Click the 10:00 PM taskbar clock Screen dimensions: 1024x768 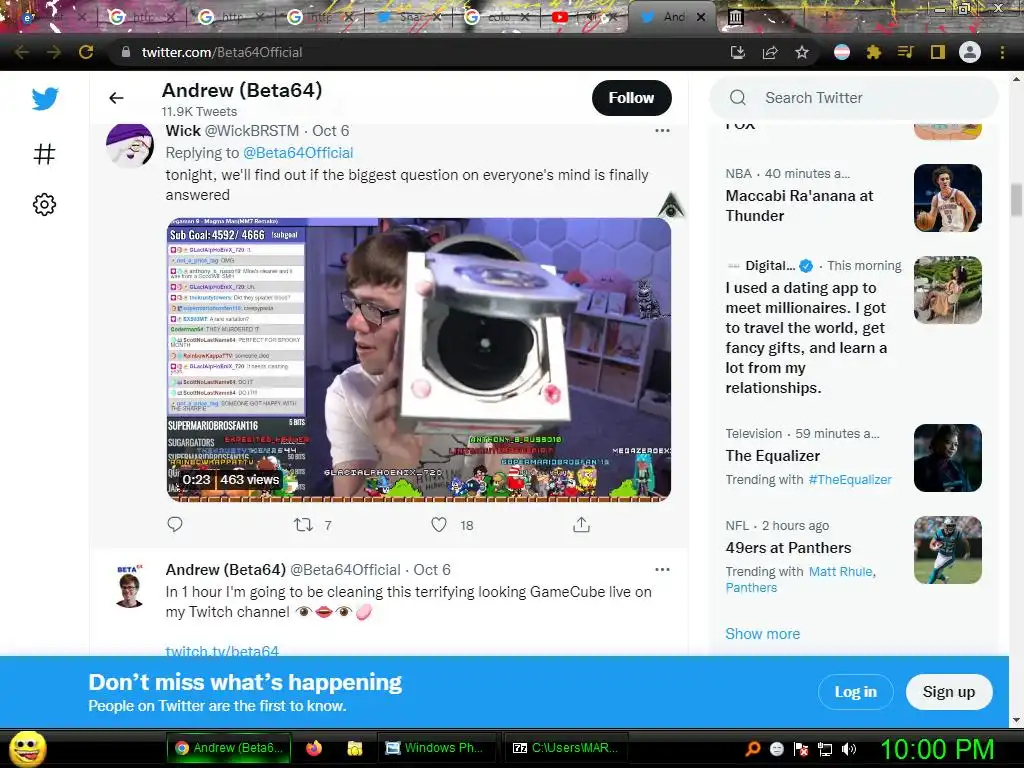[x=938, y=749]
